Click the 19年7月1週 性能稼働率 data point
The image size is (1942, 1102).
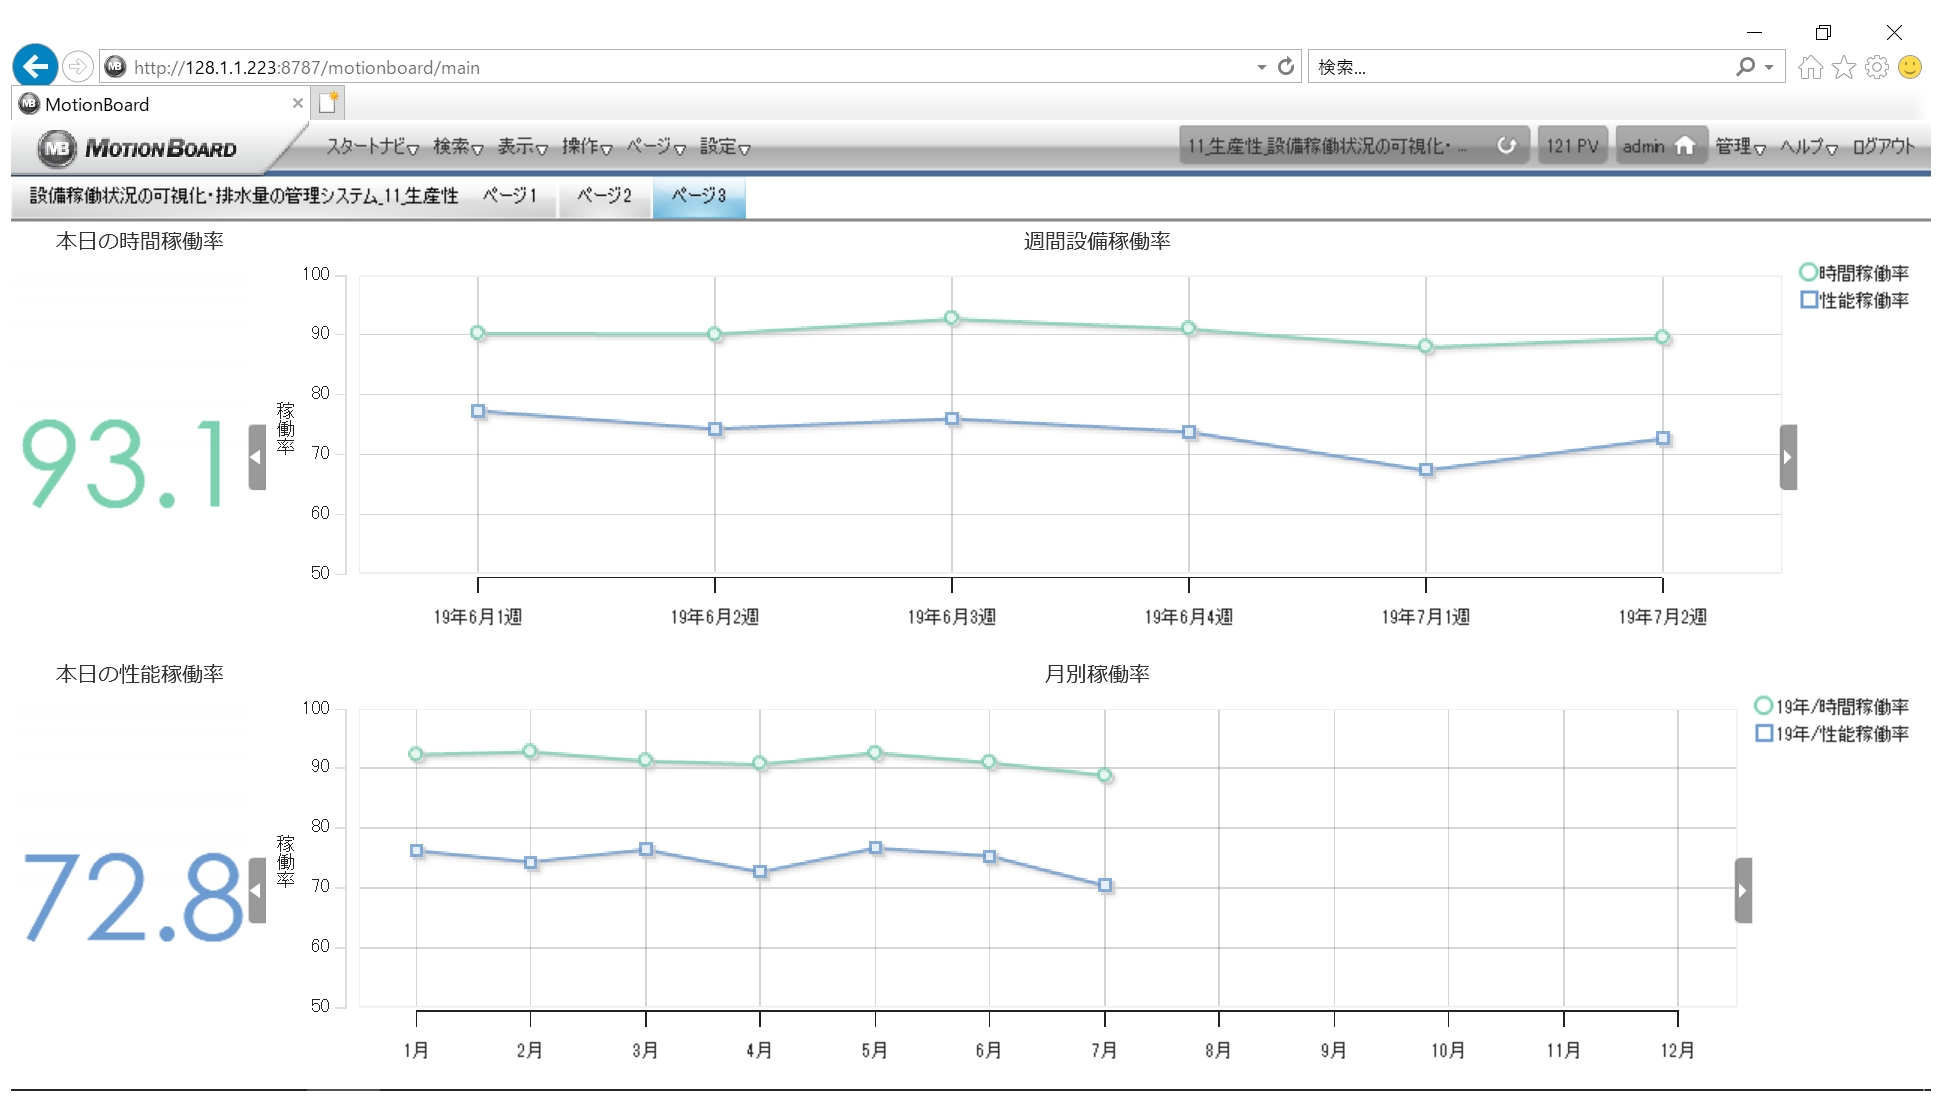[1426, 470]
